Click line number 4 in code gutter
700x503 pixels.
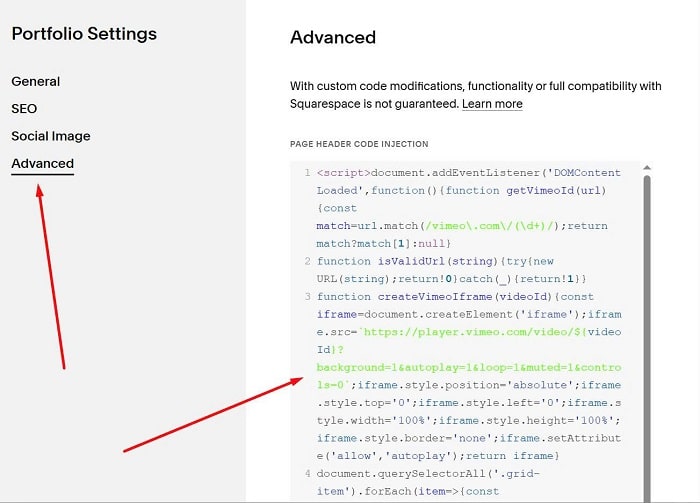click(x=307, y=473)
